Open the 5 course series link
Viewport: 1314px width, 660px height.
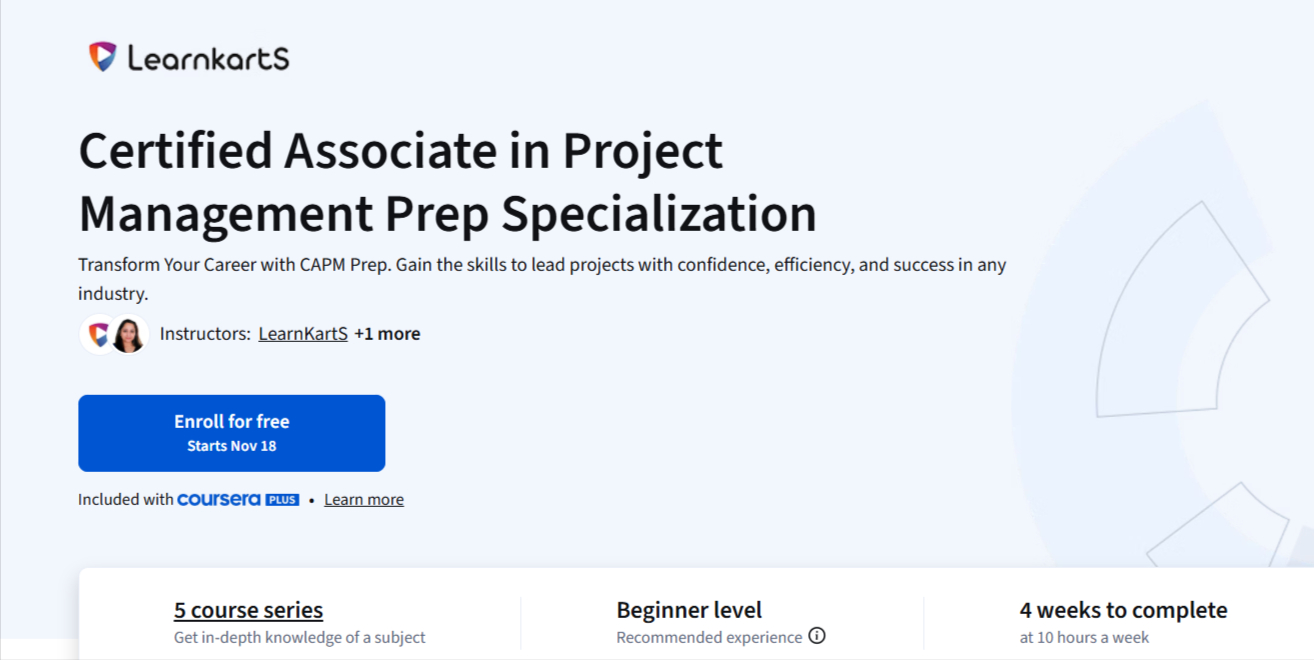tap(248, 610)
